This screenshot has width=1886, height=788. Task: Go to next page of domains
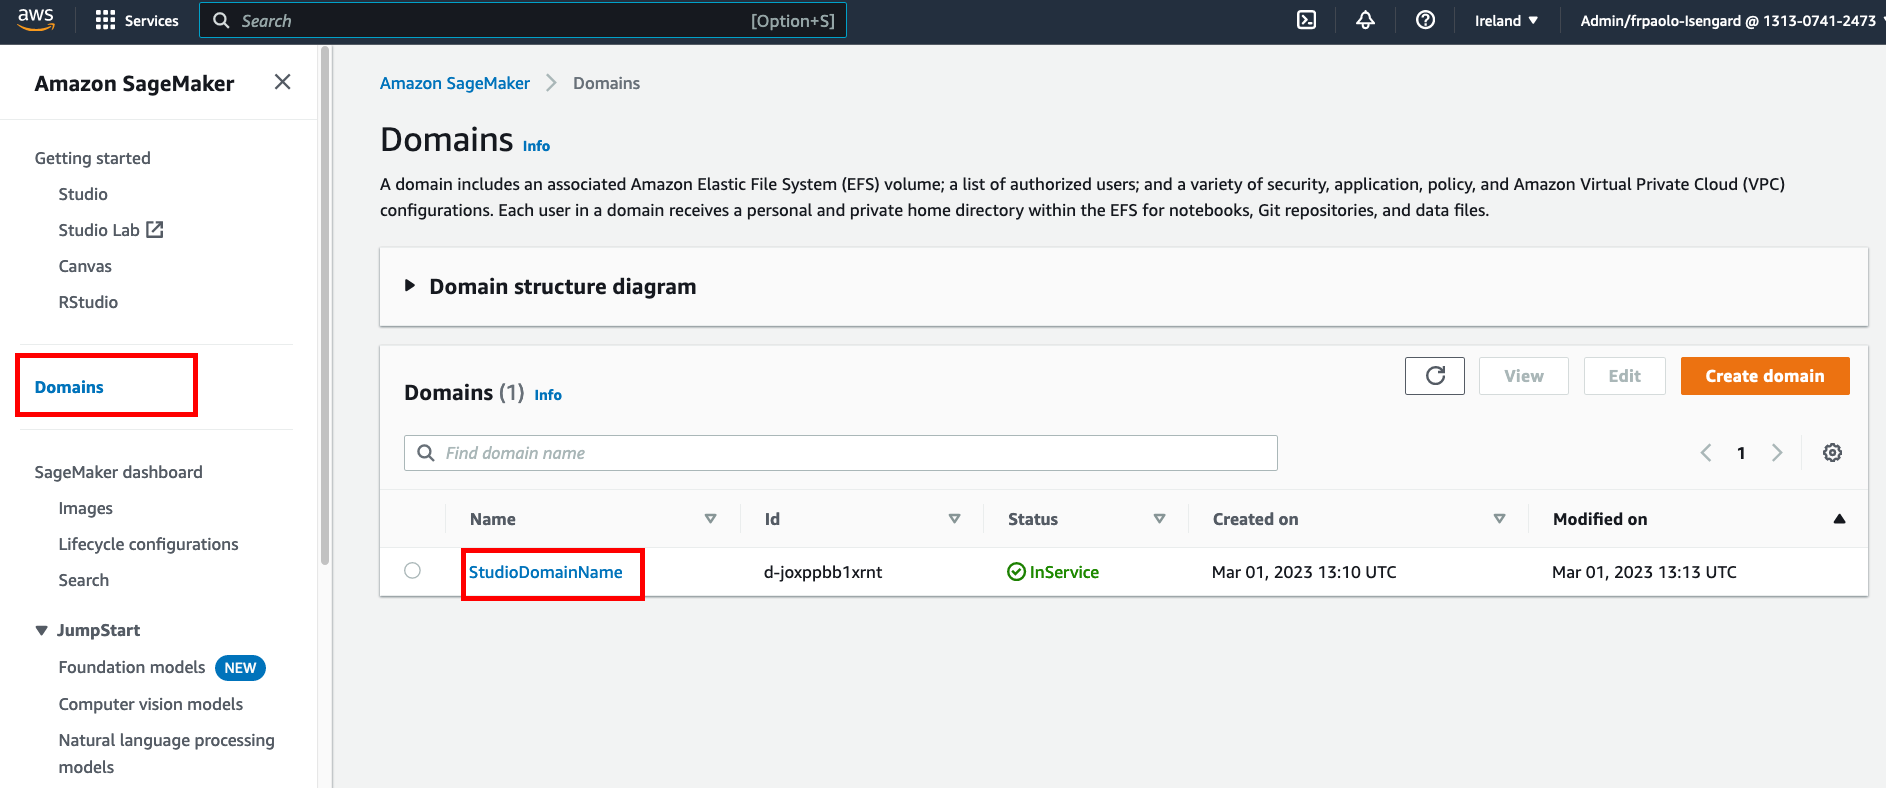click(x=1777, y=453)
